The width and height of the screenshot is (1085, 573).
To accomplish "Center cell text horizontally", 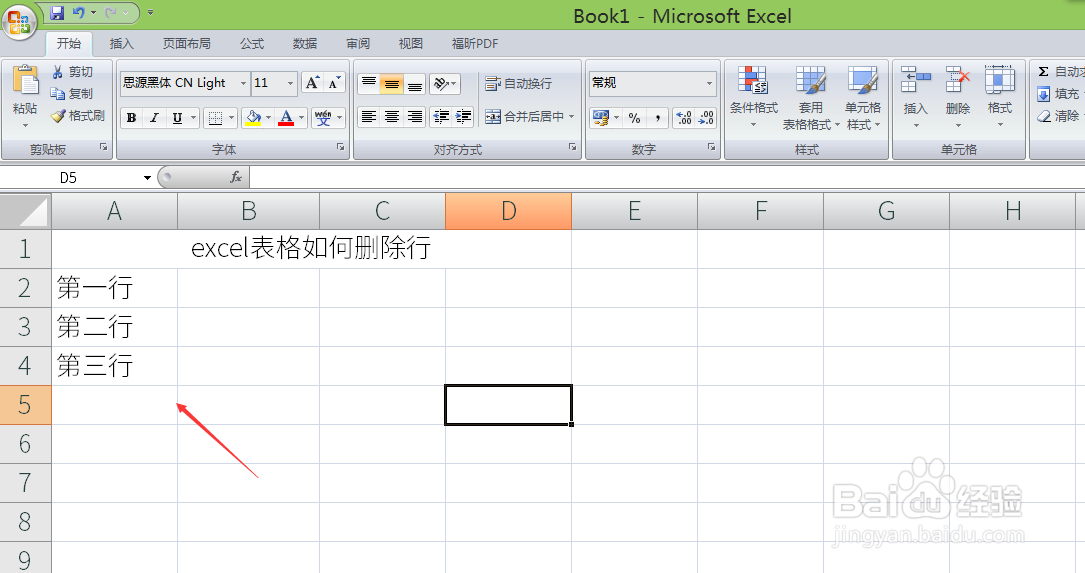I will point(392,117).
